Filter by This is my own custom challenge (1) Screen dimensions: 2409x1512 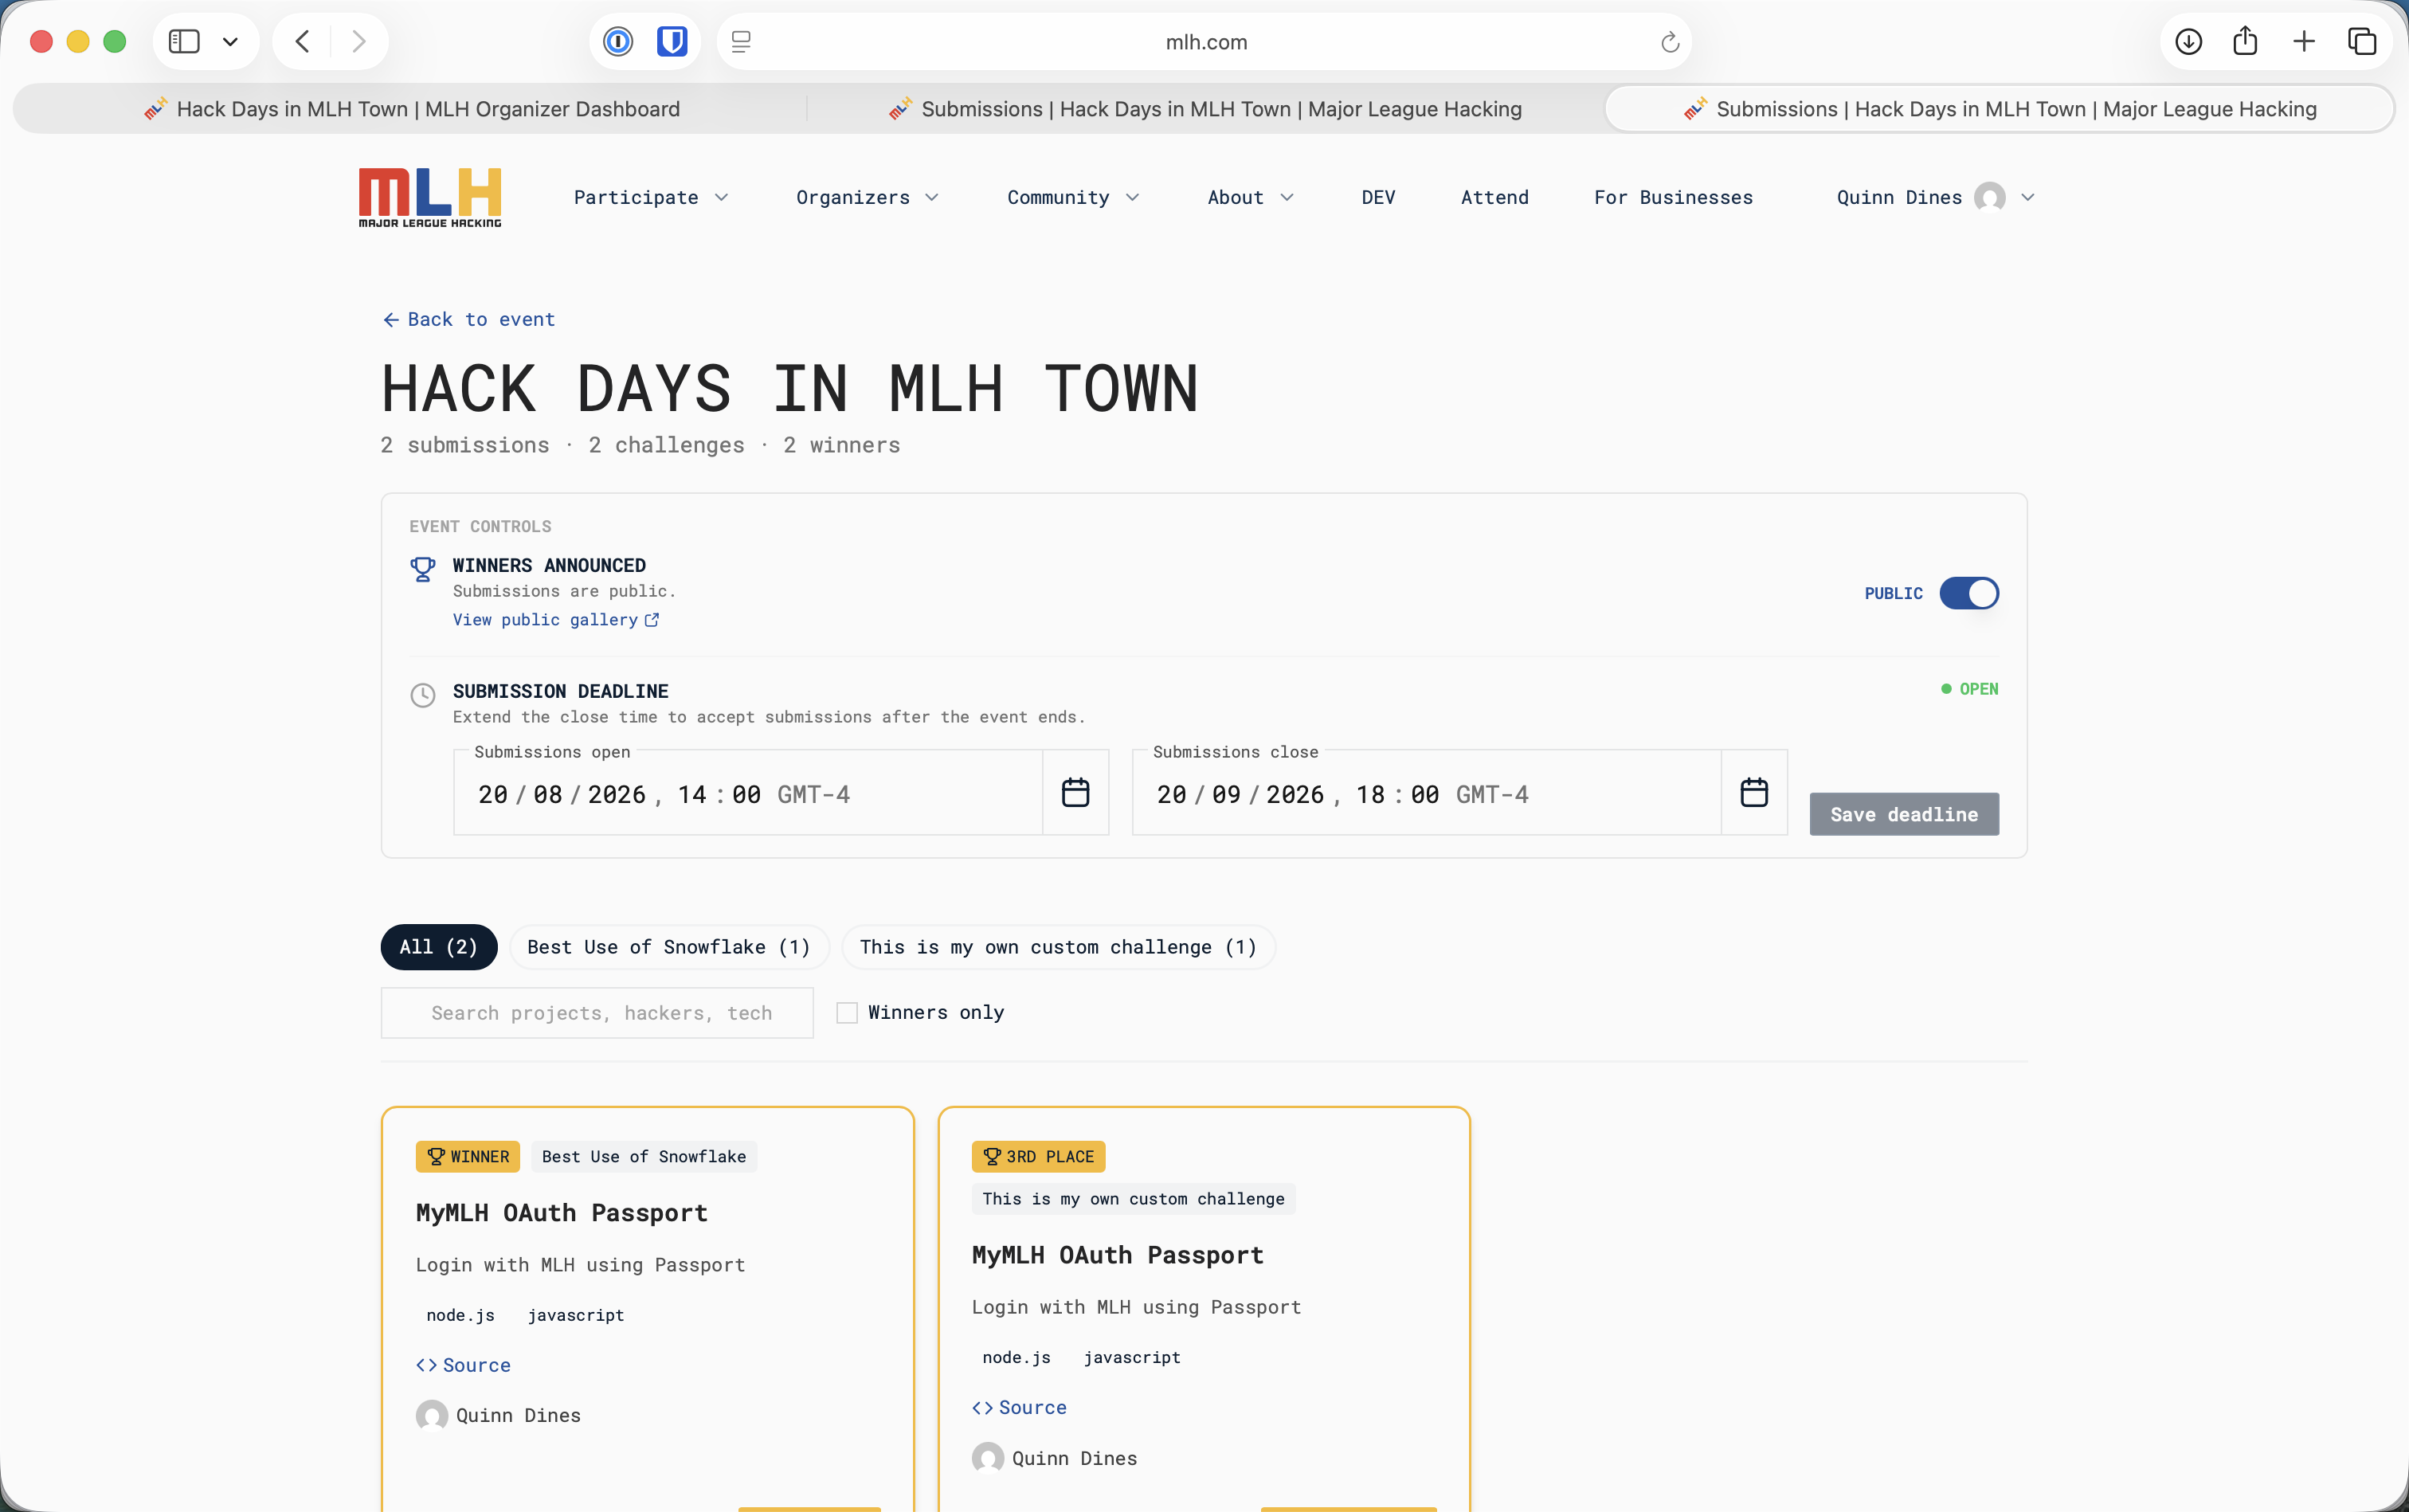coord(1058,947)
